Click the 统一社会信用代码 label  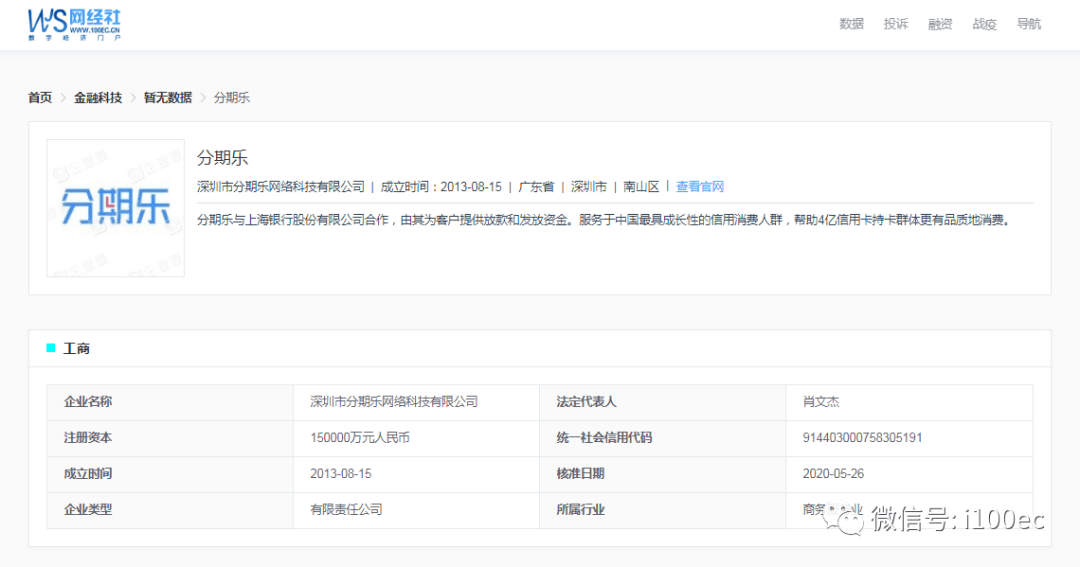604,438
